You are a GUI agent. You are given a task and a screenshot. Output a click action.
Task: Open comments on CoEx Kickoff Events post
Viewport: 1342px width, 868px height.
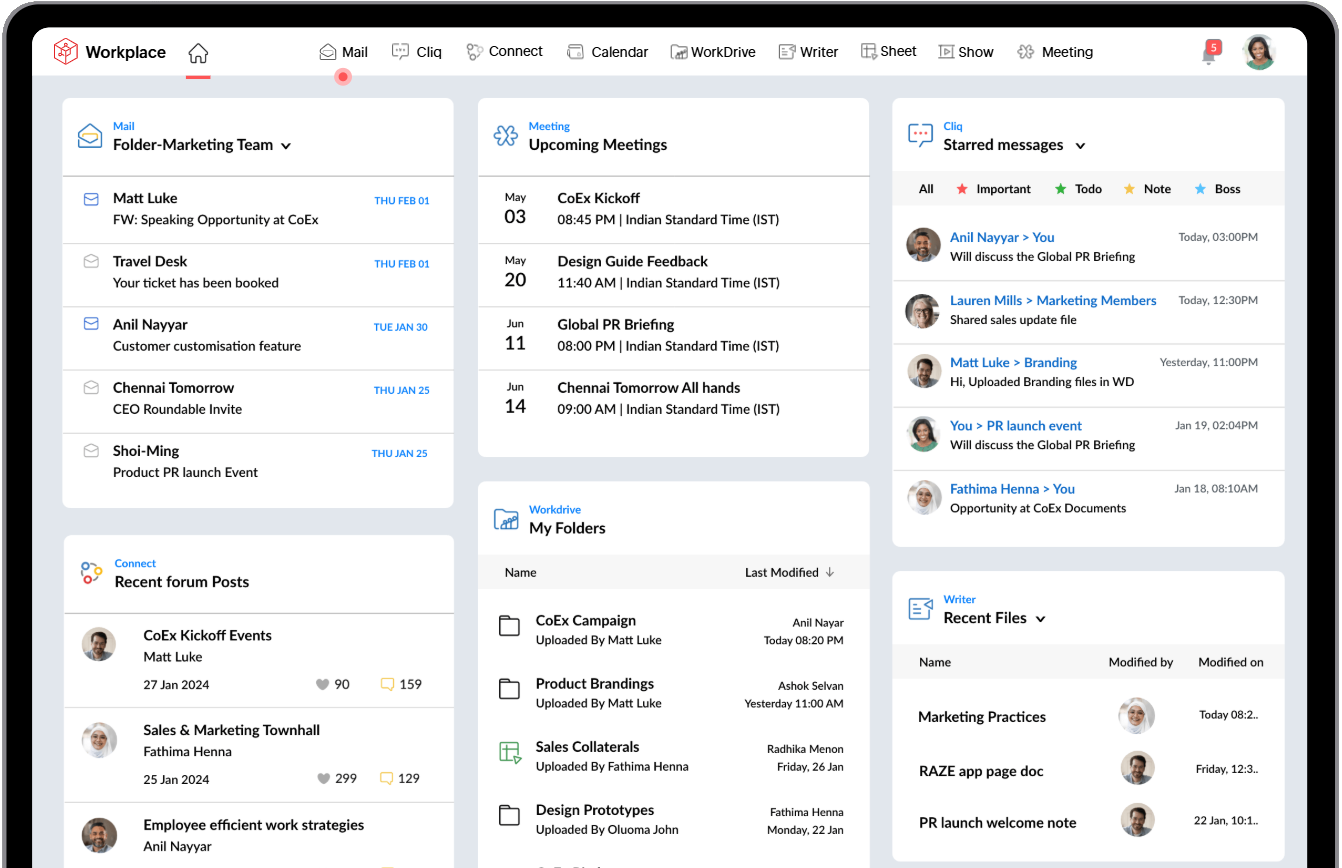click(x=387, y=685)
